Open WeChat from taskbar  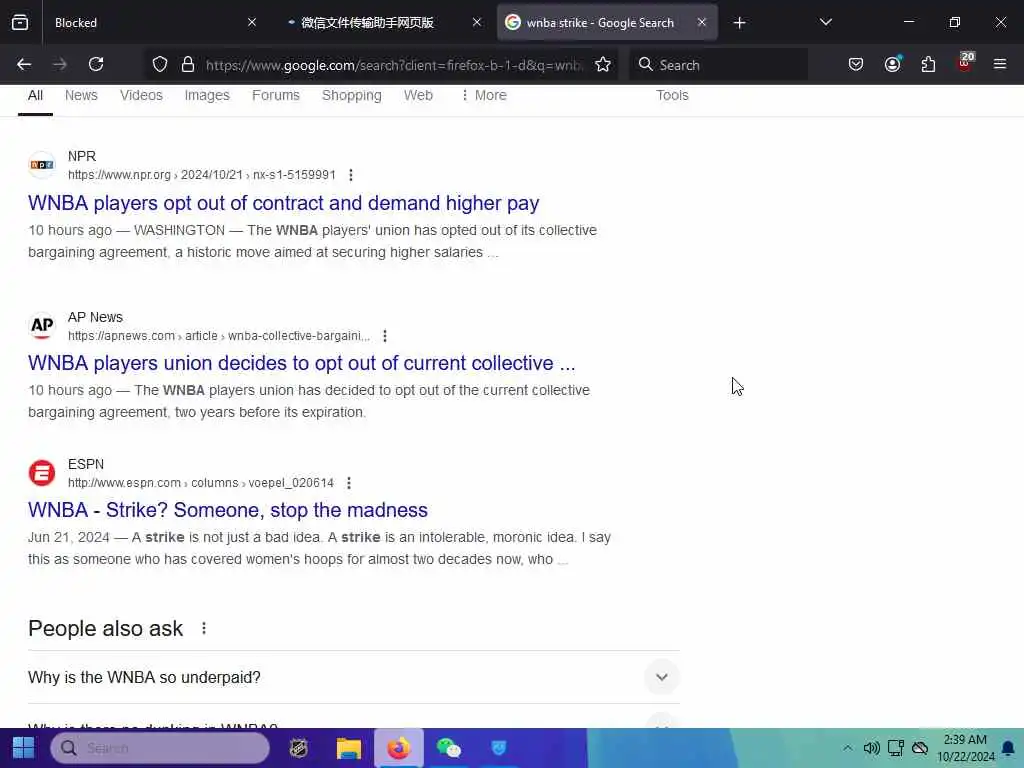449,748
